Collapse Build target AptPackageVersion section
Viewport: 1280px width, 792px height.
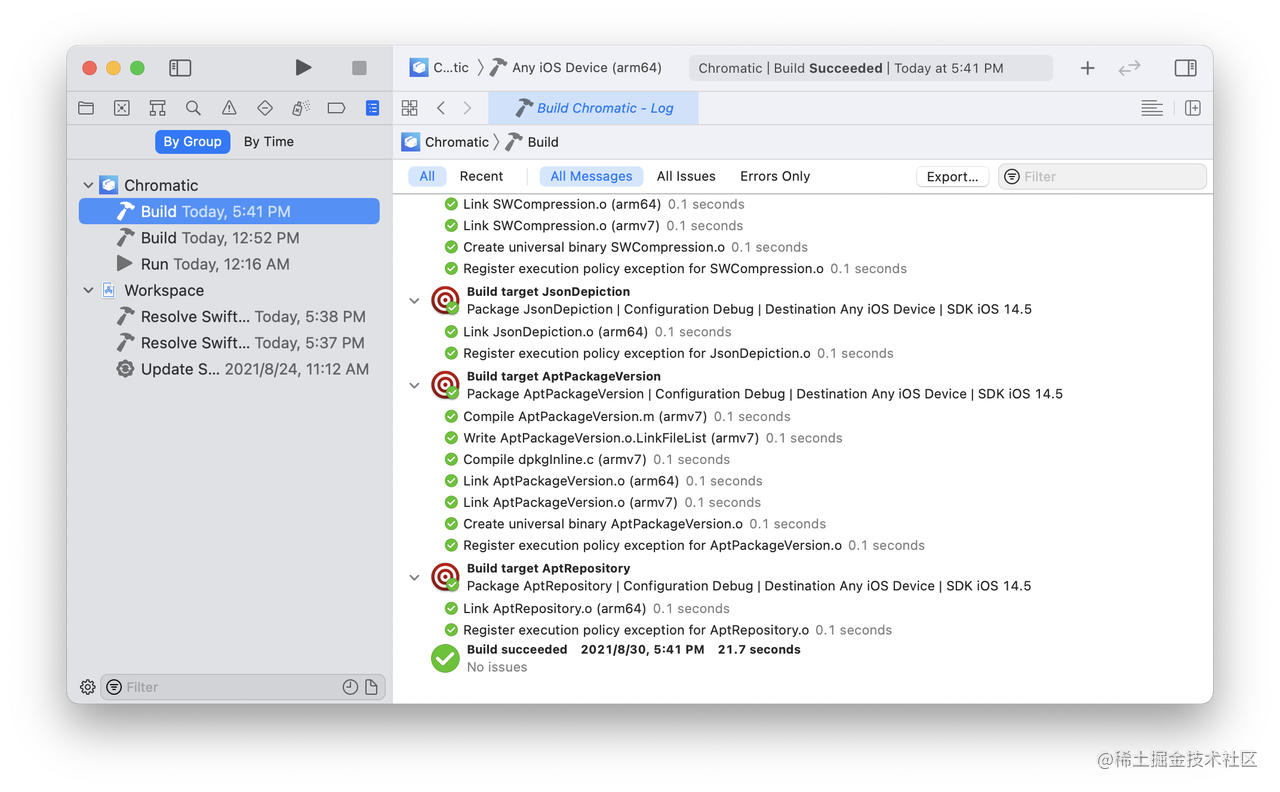click(x=414, y=385)
